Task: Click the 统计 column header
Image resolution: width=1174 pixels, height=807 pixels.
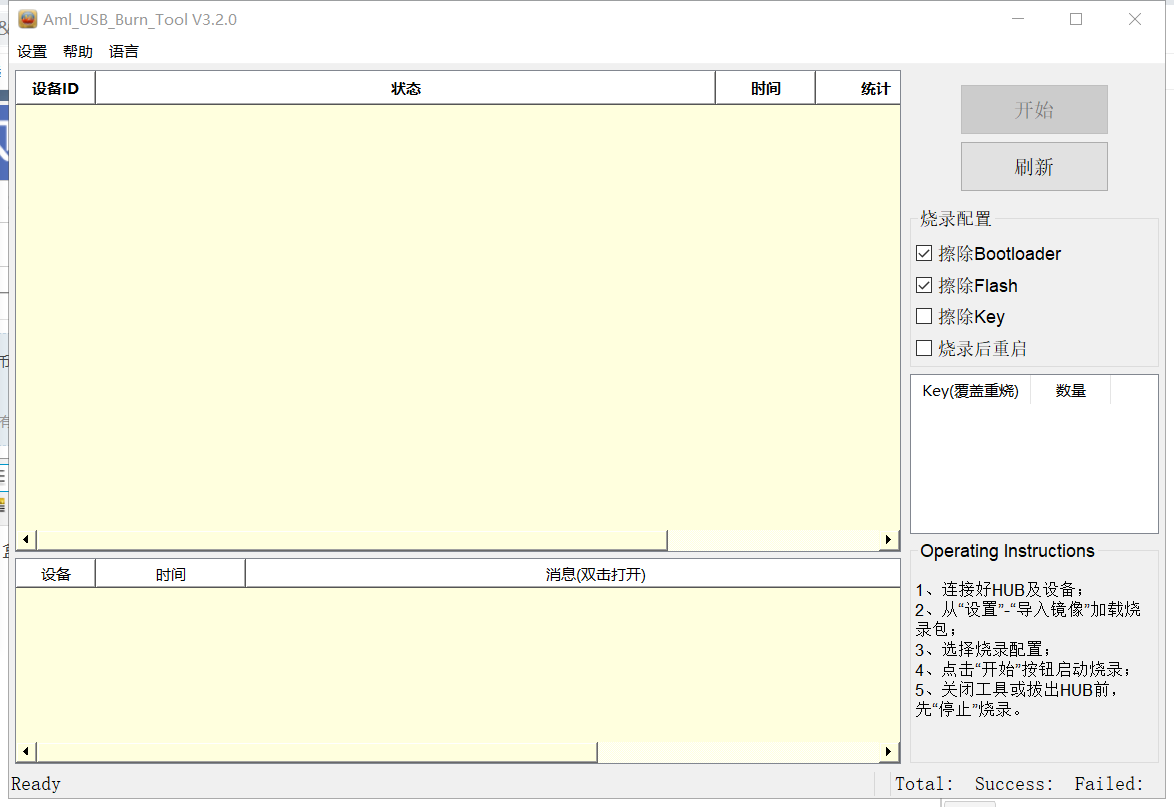Action: pos(875,89)
